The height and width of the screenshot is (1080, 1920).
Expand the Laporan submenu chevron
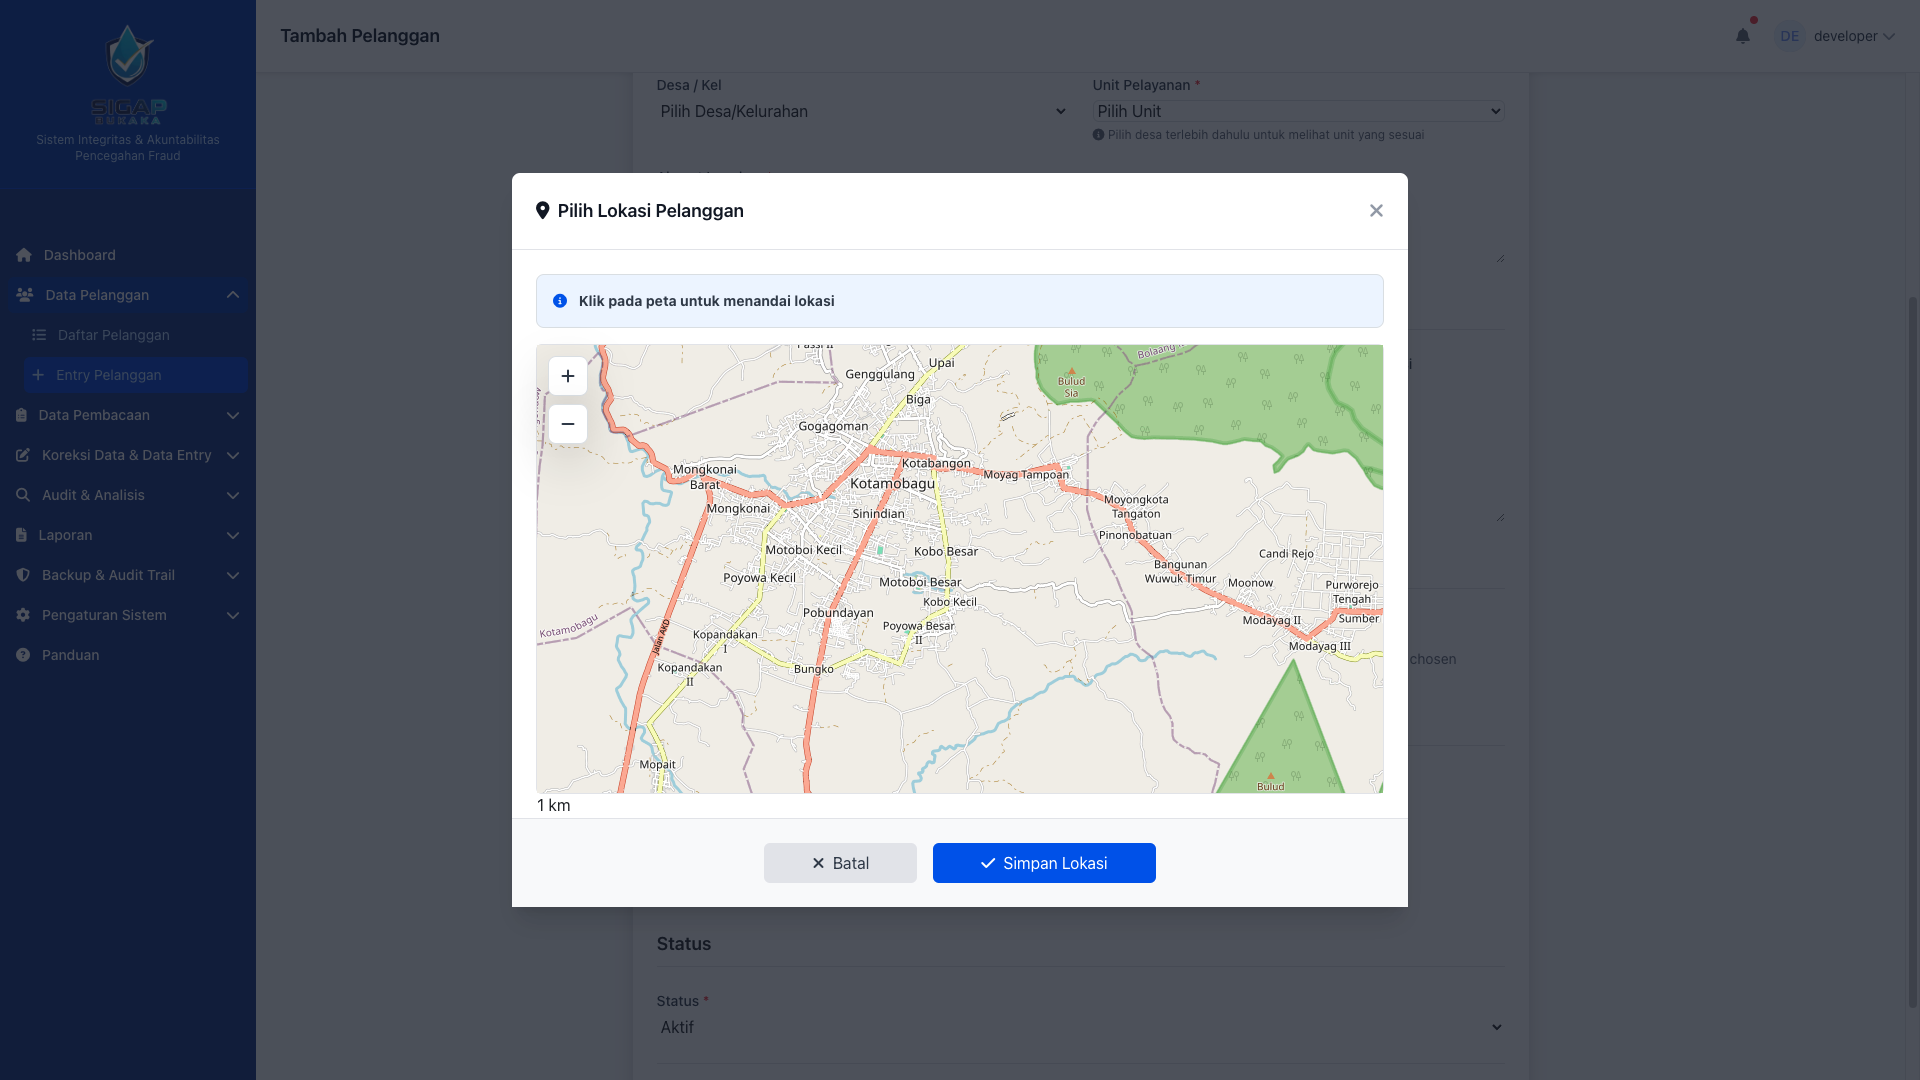click(x=232, y=535)
